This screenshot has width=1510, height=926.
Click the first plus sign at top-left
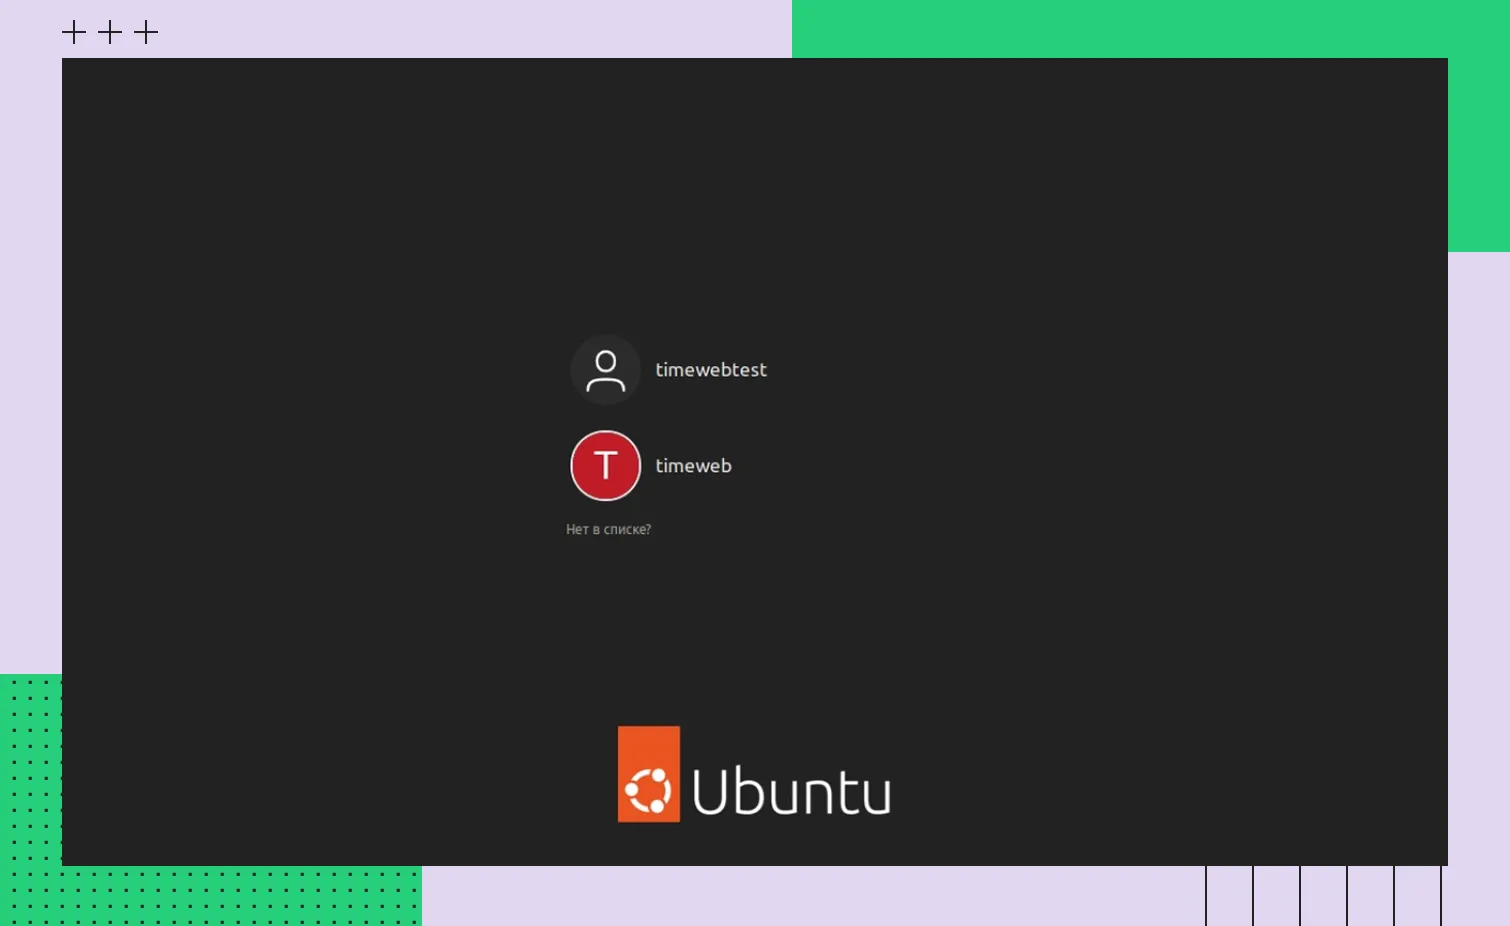[74, 33]
